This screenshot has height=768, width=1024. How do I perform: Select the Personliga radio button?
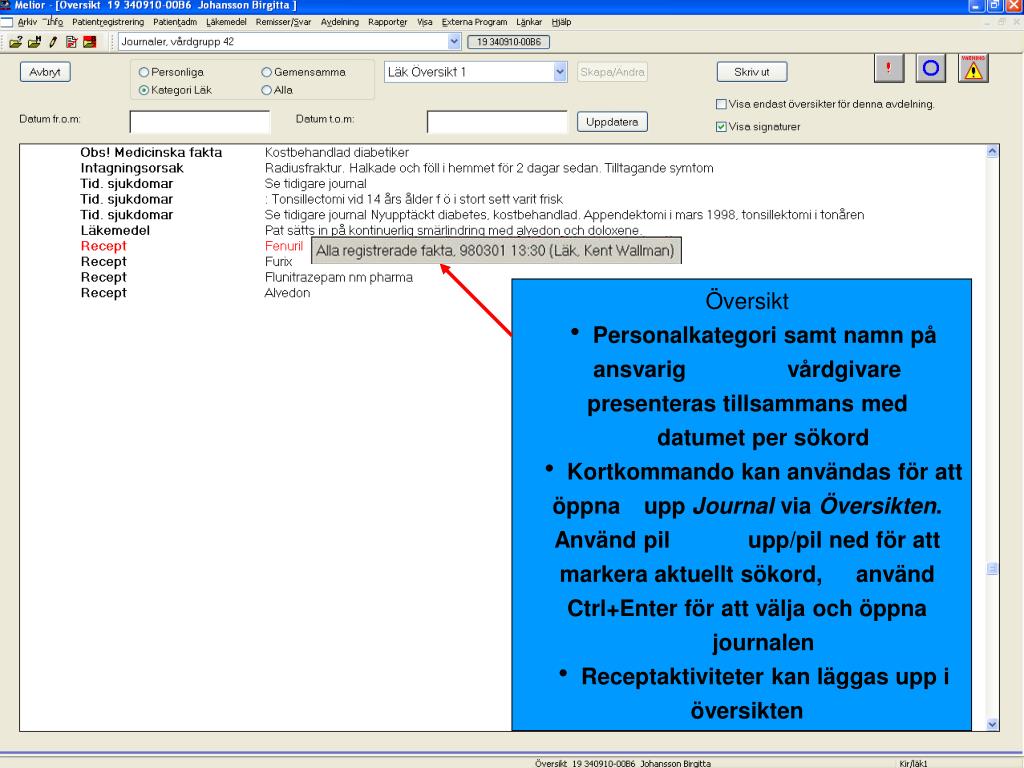click(x=144, y=72)
